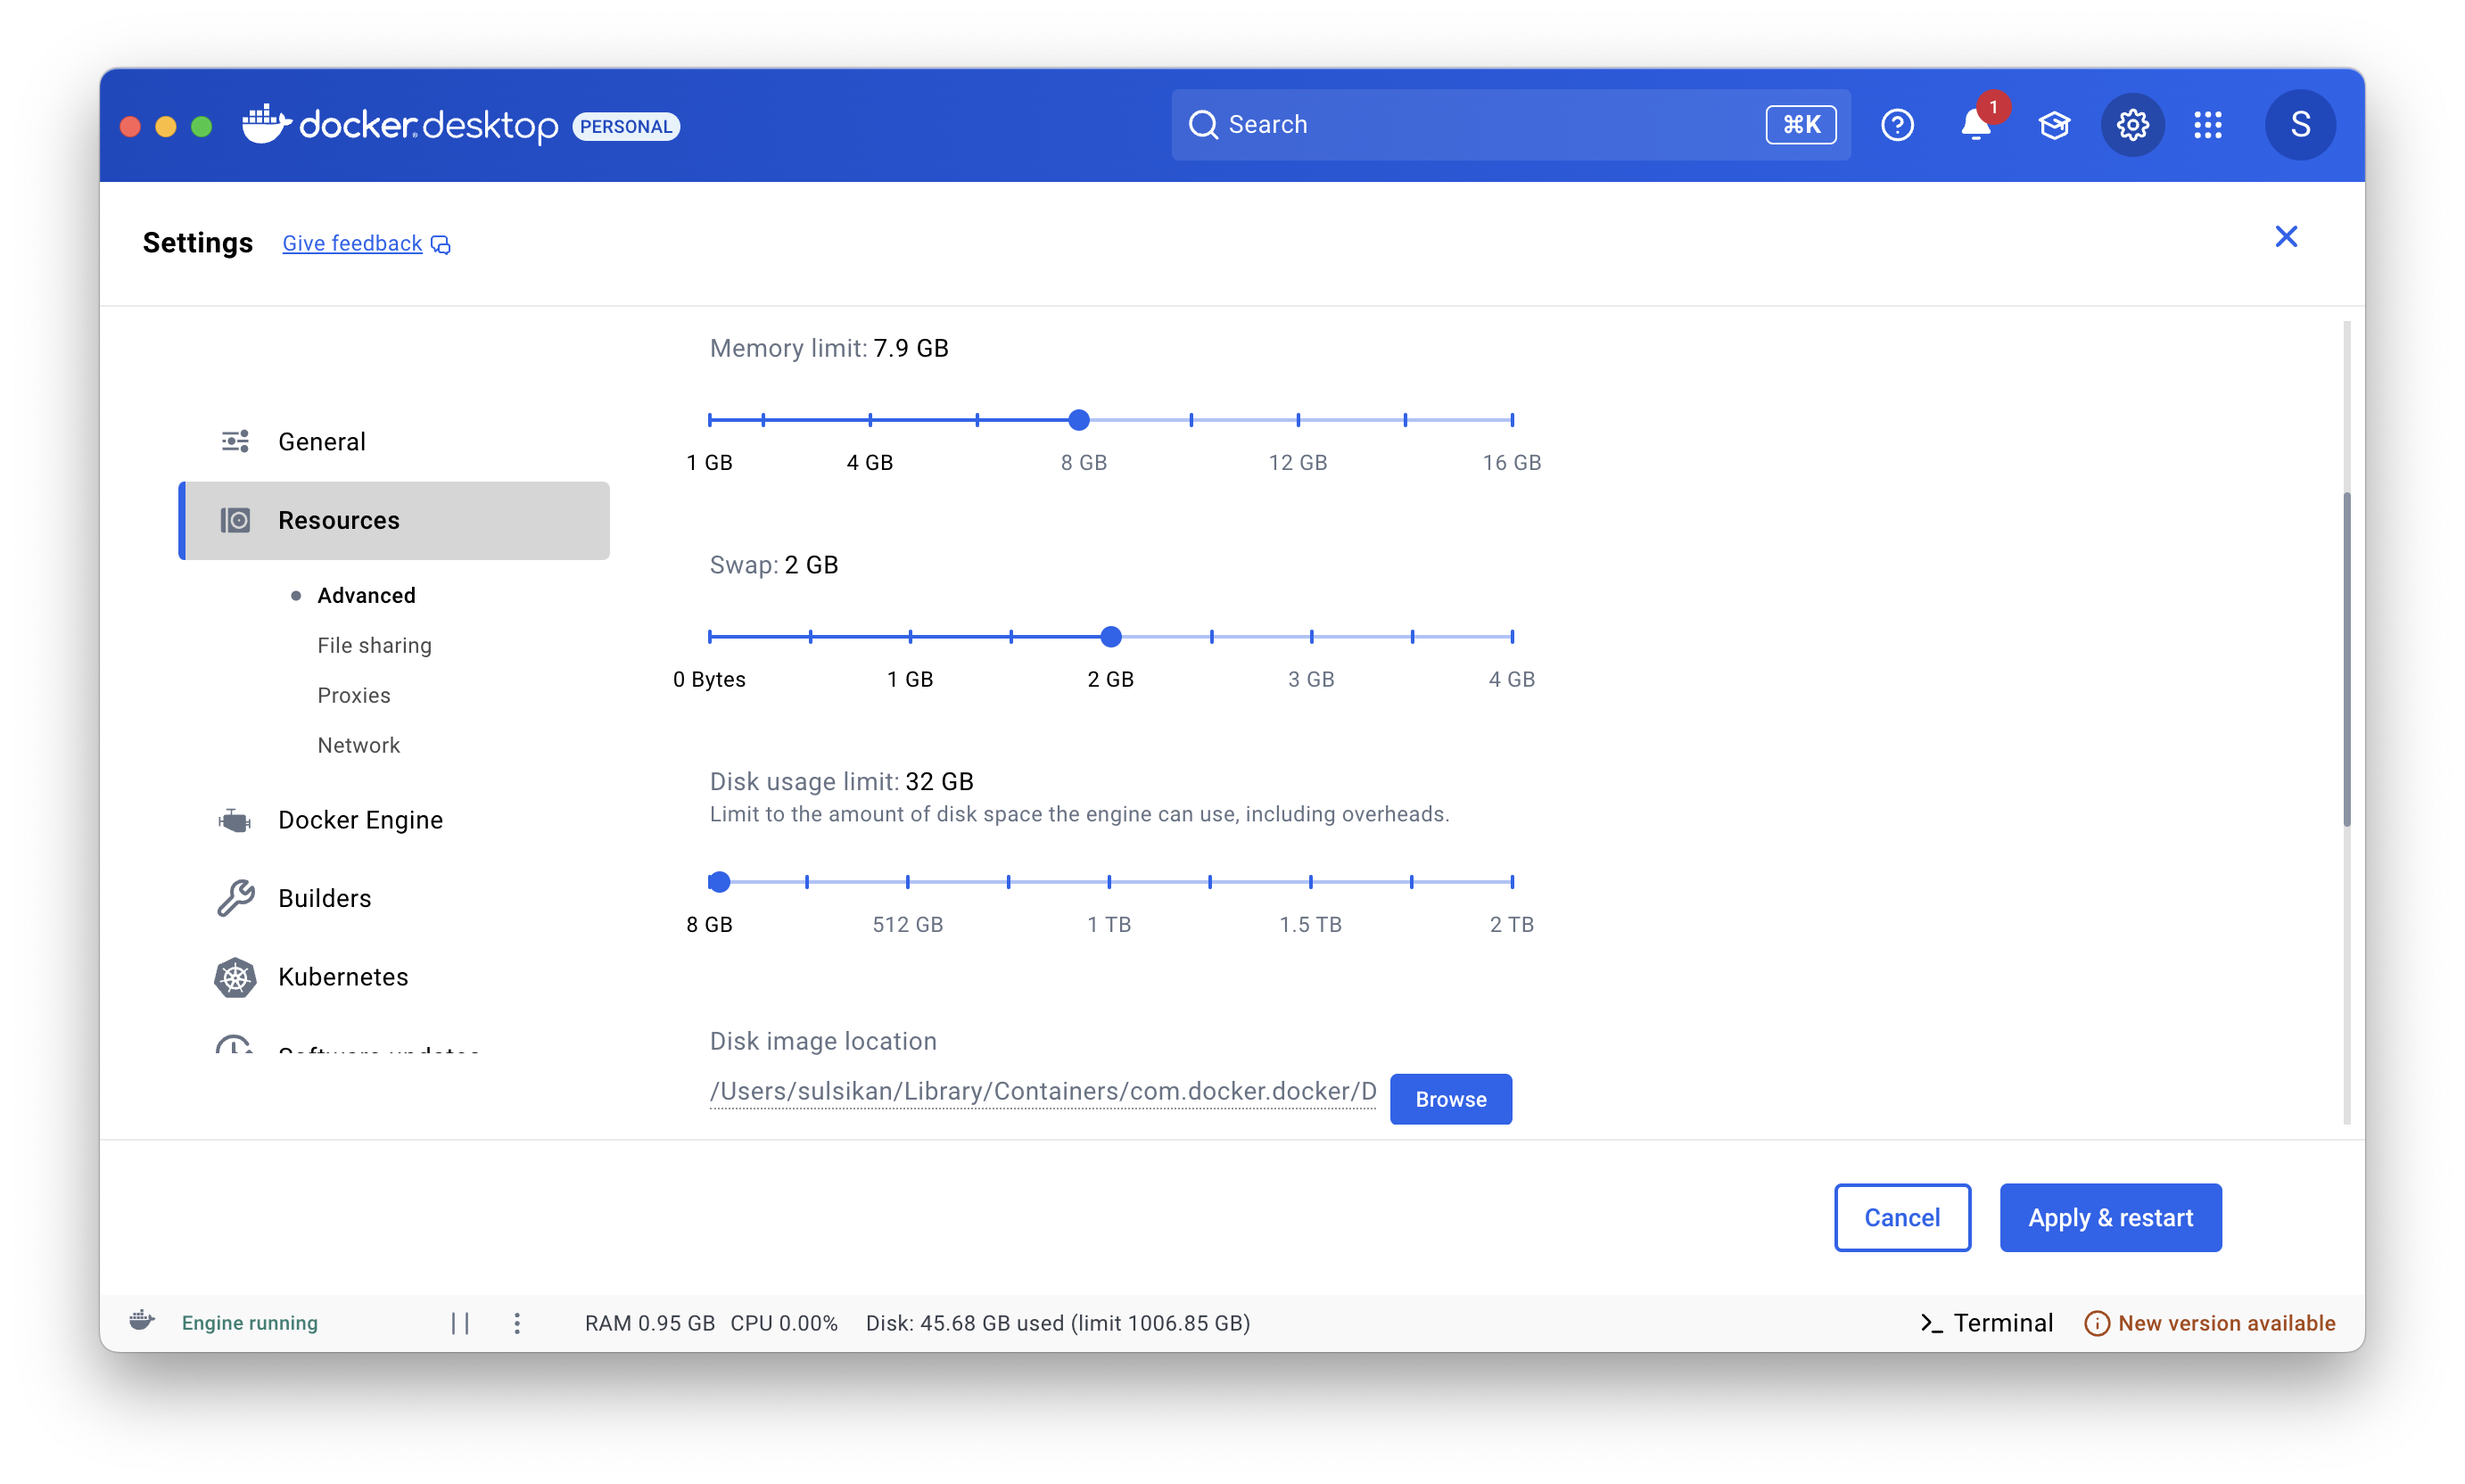Open the apps grid icon

pyautogui.click(x=2208, y=125)
